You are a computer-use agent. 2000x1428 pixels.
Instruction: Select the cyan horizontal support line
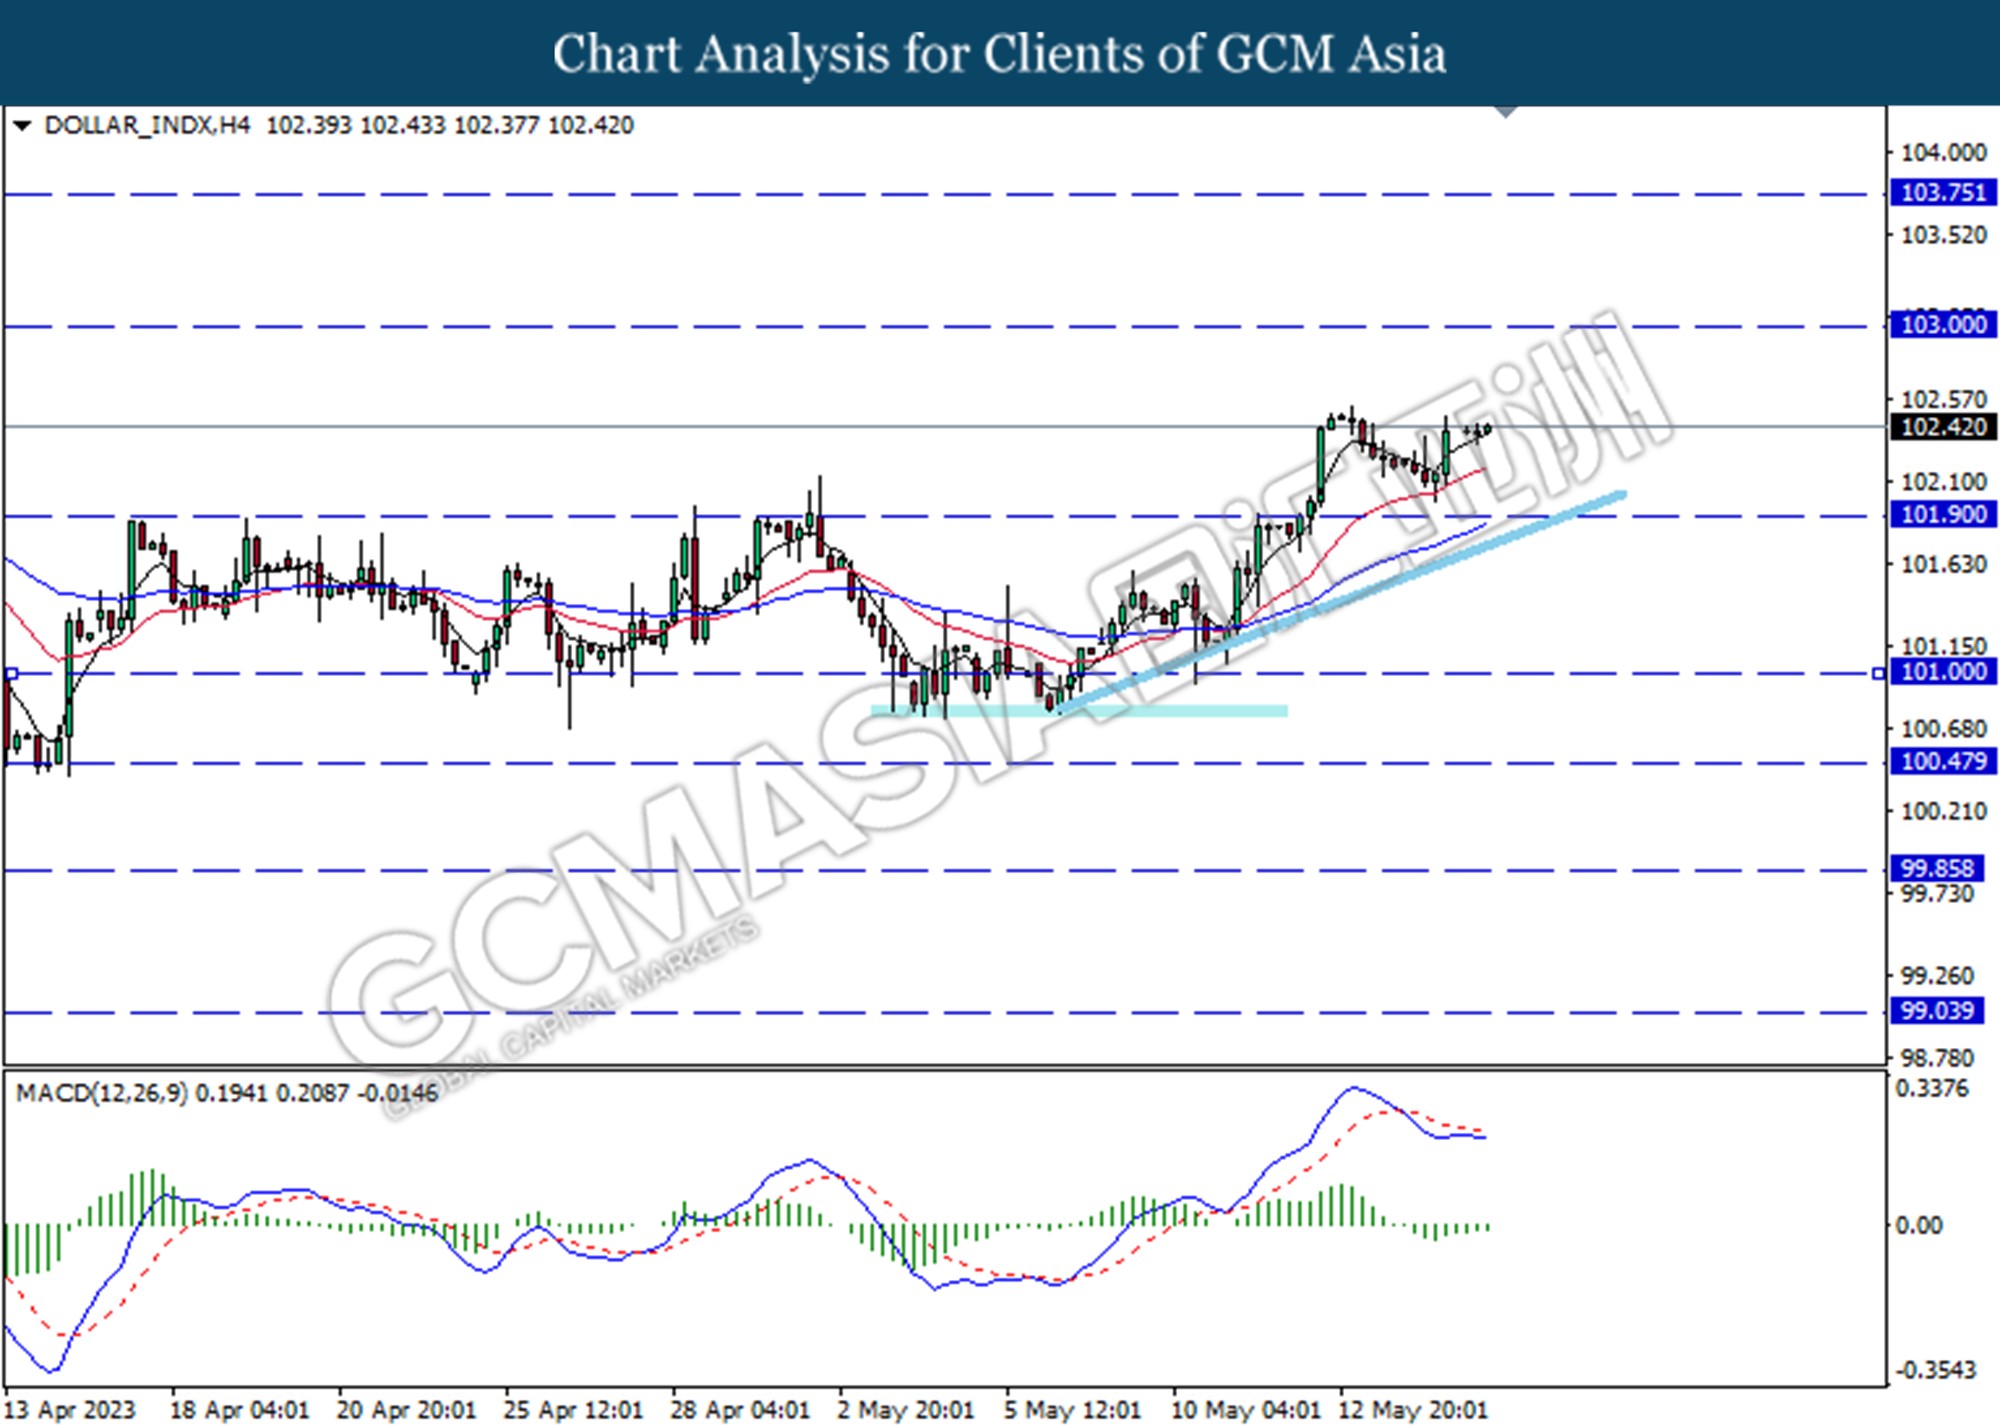tap(1079, 711)
